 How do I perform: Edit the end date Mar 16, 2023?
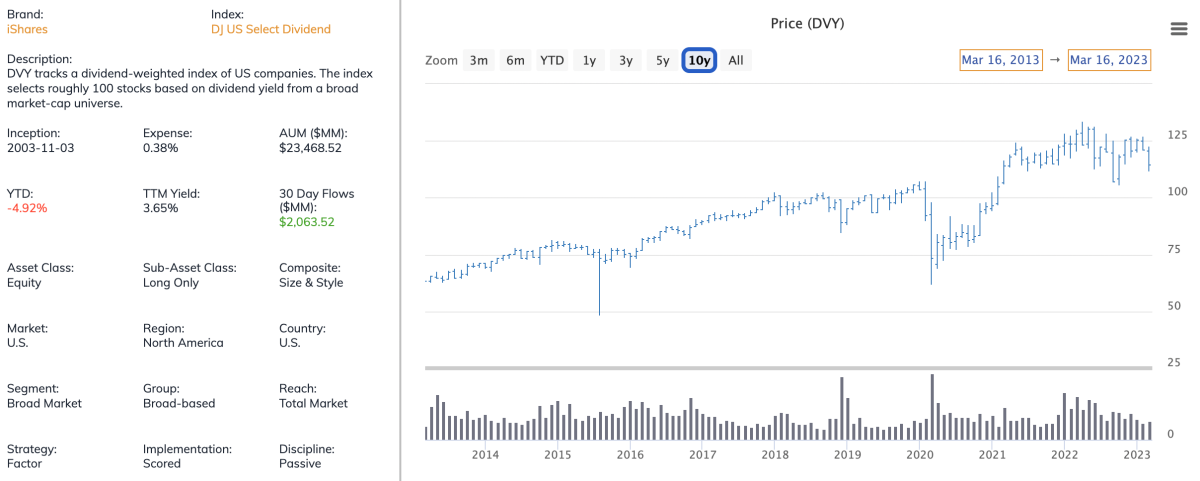pos(1109,60)
